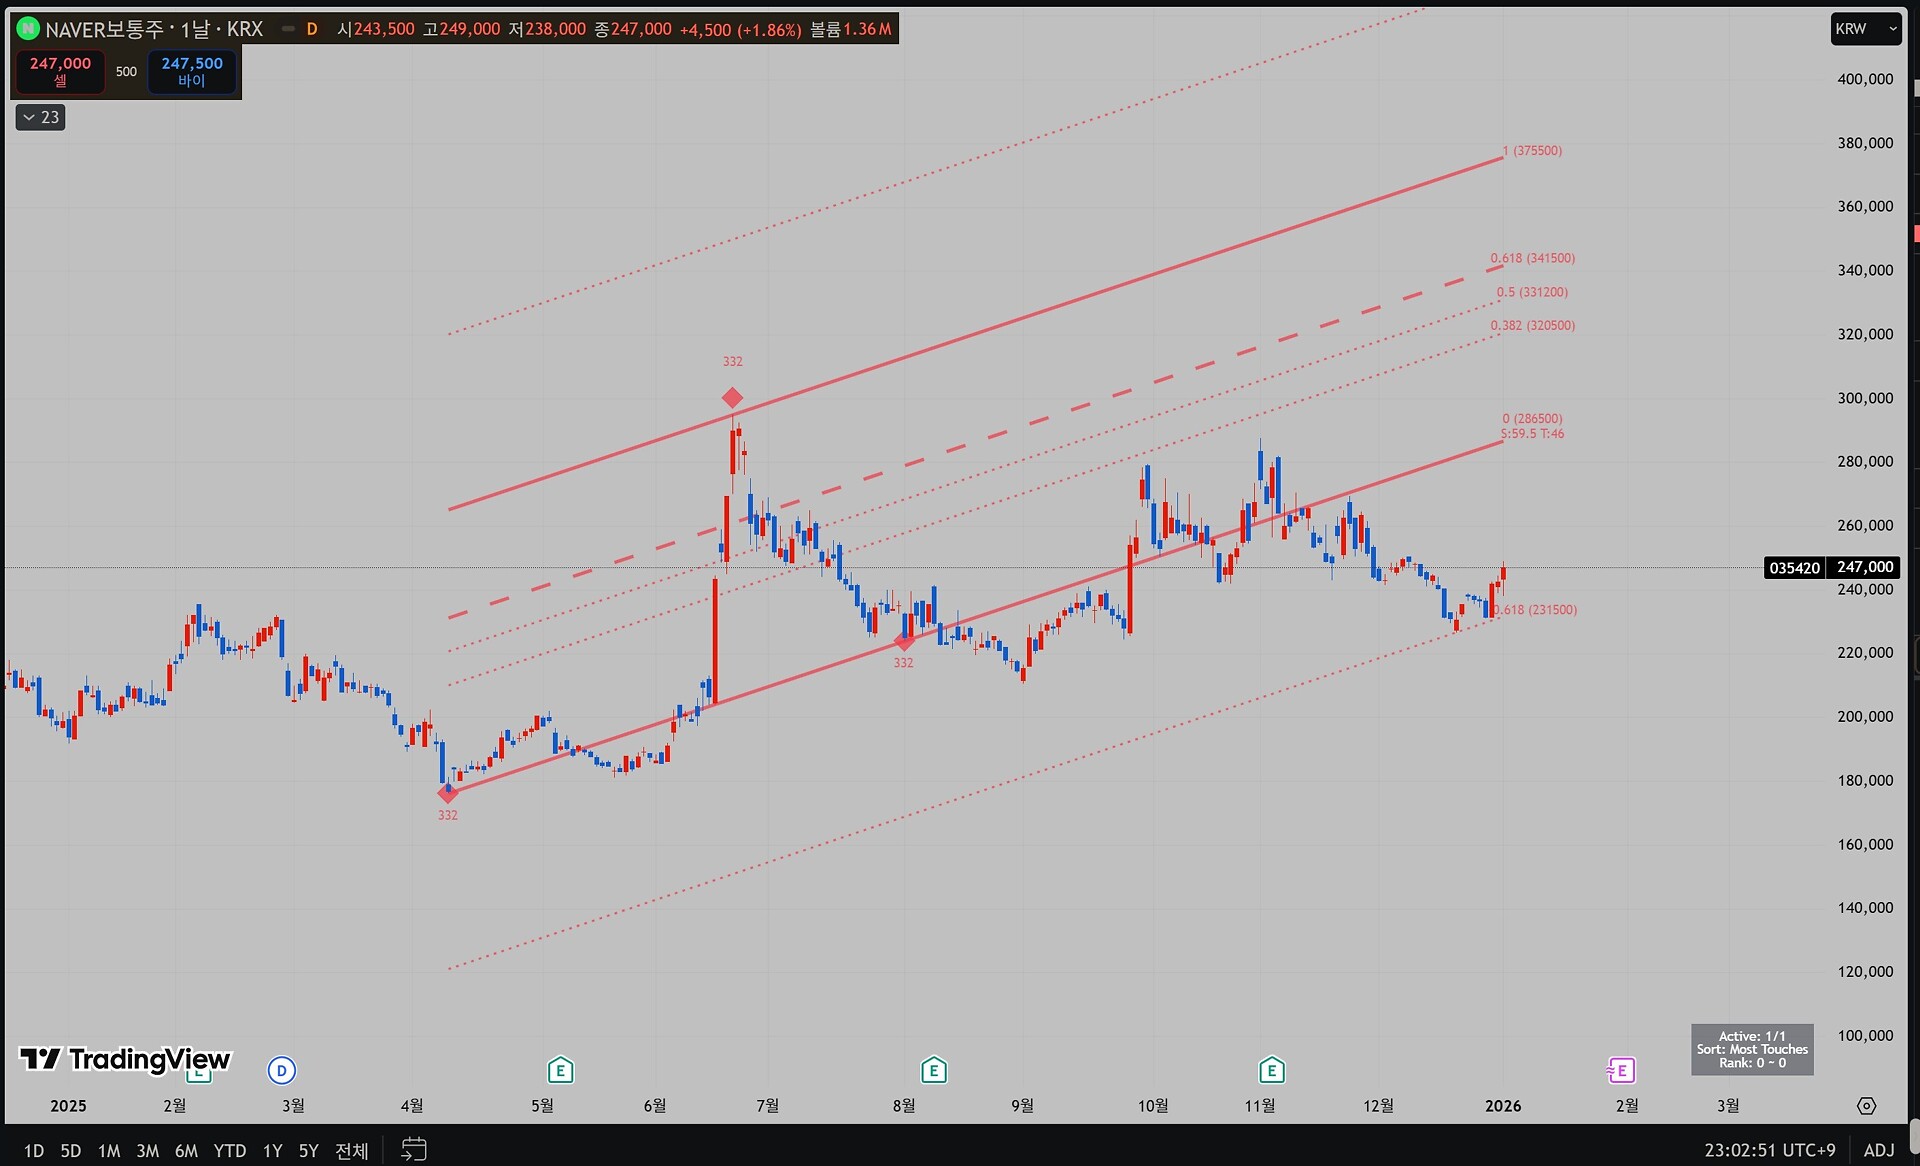Toggle the ADJ adjusted price setting

click(x=1879, y=1150)
